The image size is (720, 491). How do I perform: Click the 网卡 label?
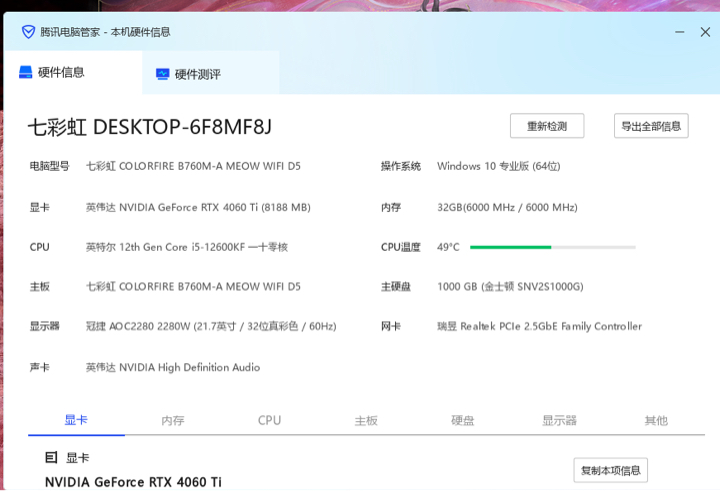[391, 327]
